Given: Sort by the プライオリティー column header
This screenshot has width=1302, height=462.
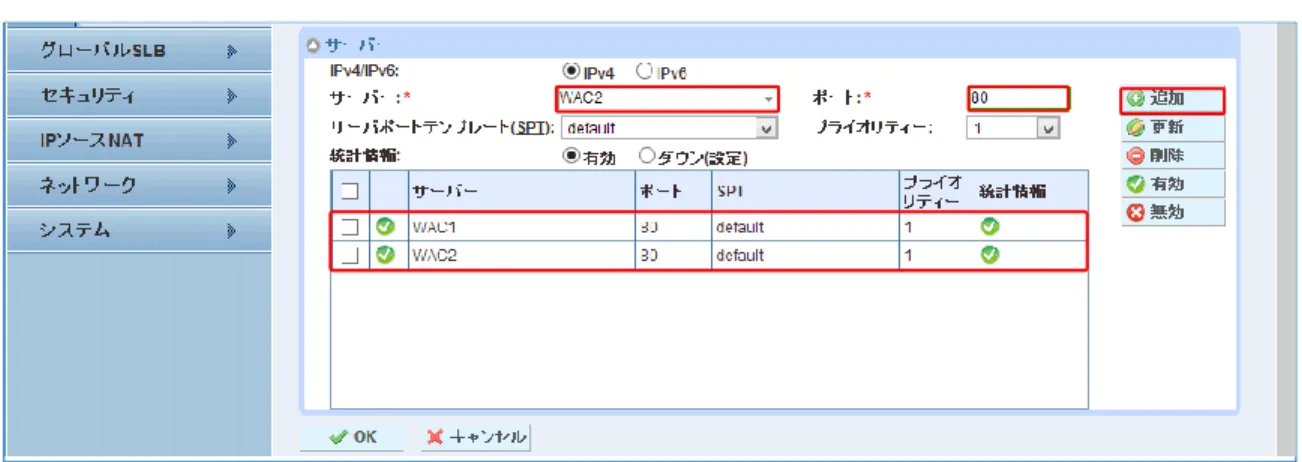Looking at the screenshot, I should 934,191.
